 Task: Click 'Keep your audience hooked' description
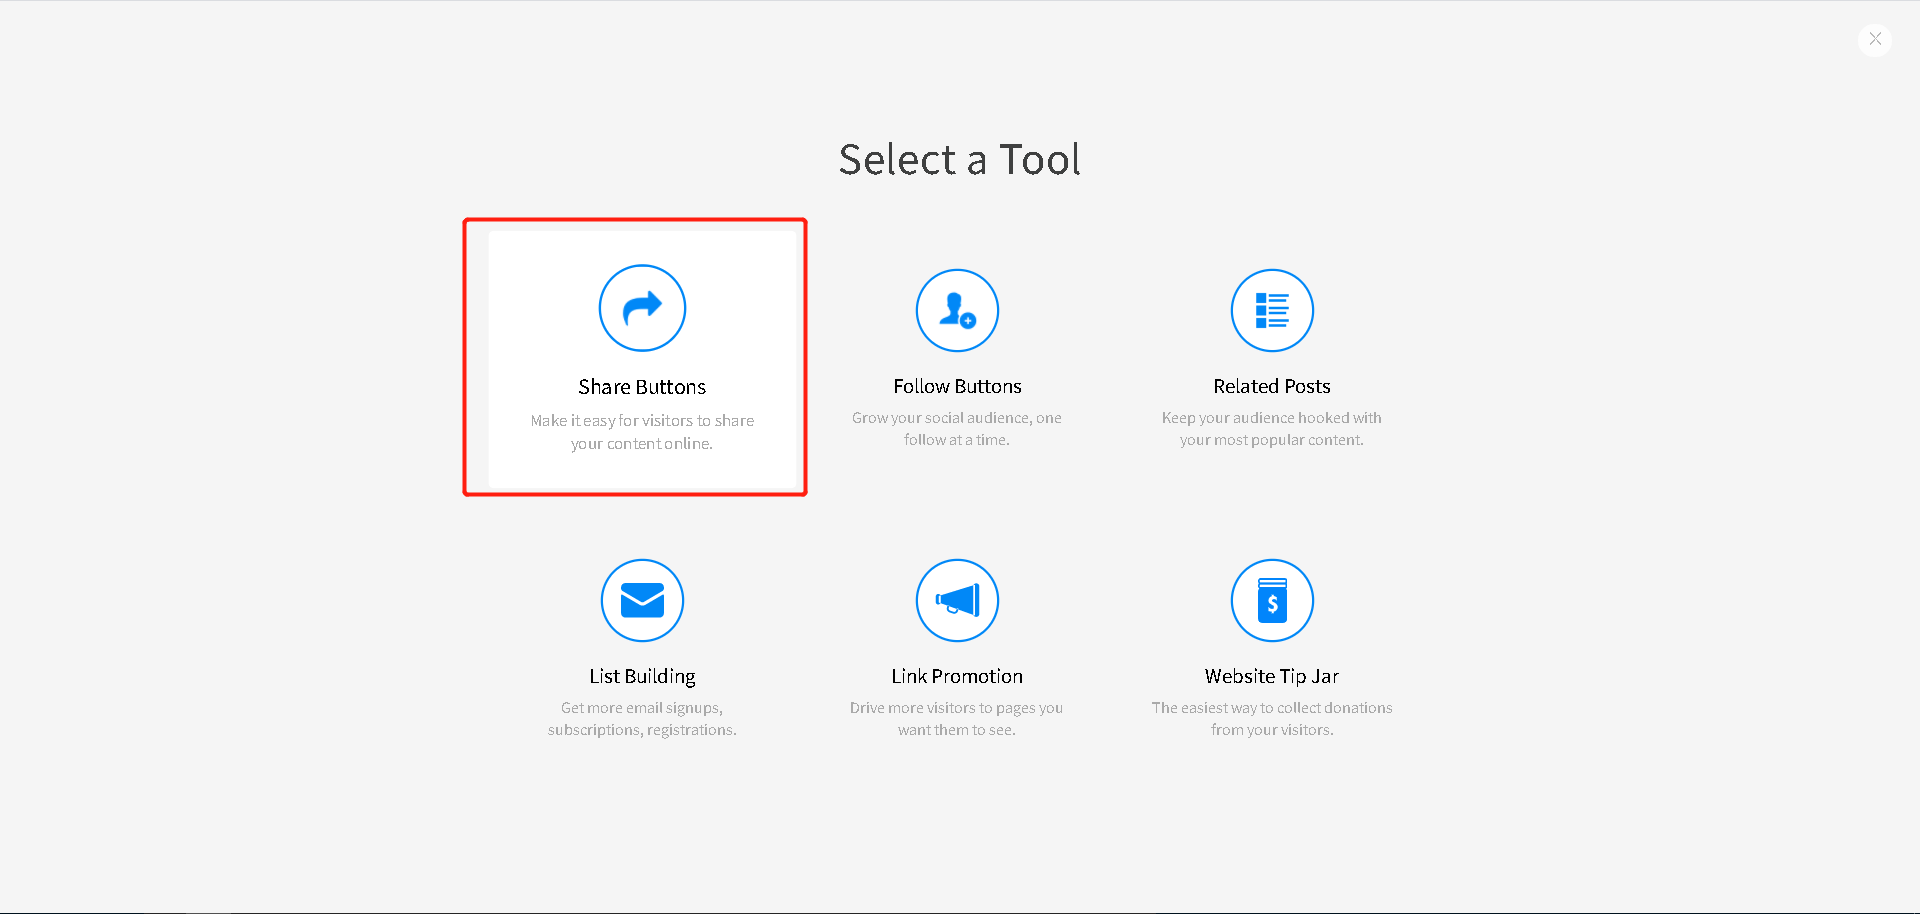(1272, 429)
